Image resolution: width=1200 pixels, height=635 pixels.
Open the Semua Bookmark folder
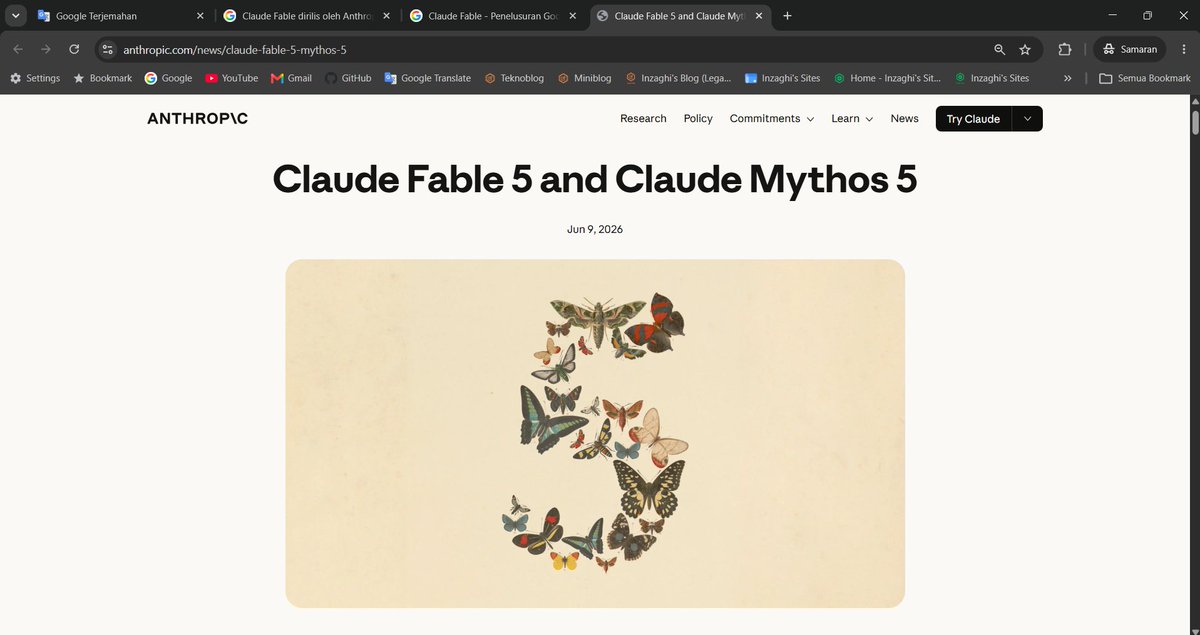1144,78
